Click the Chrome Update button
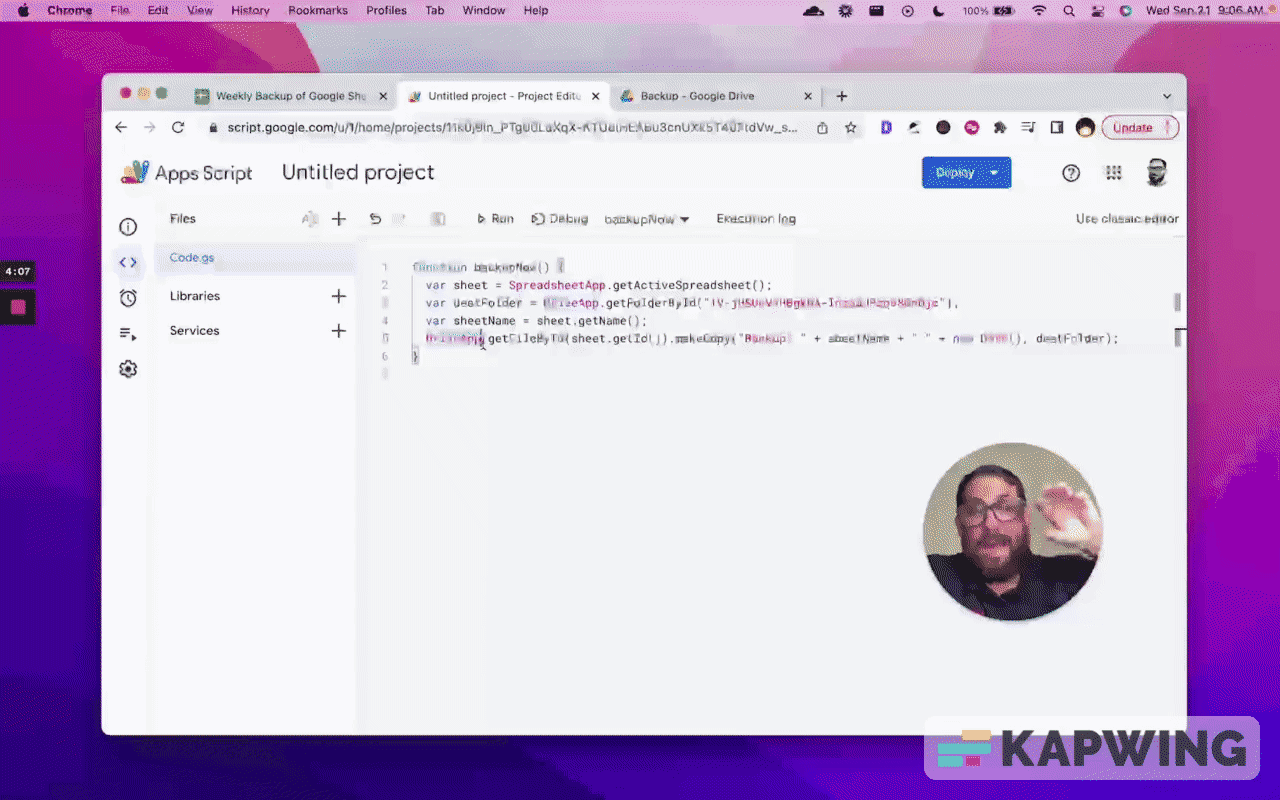Screen dimensions: 1280x800 coord(1140,128)
